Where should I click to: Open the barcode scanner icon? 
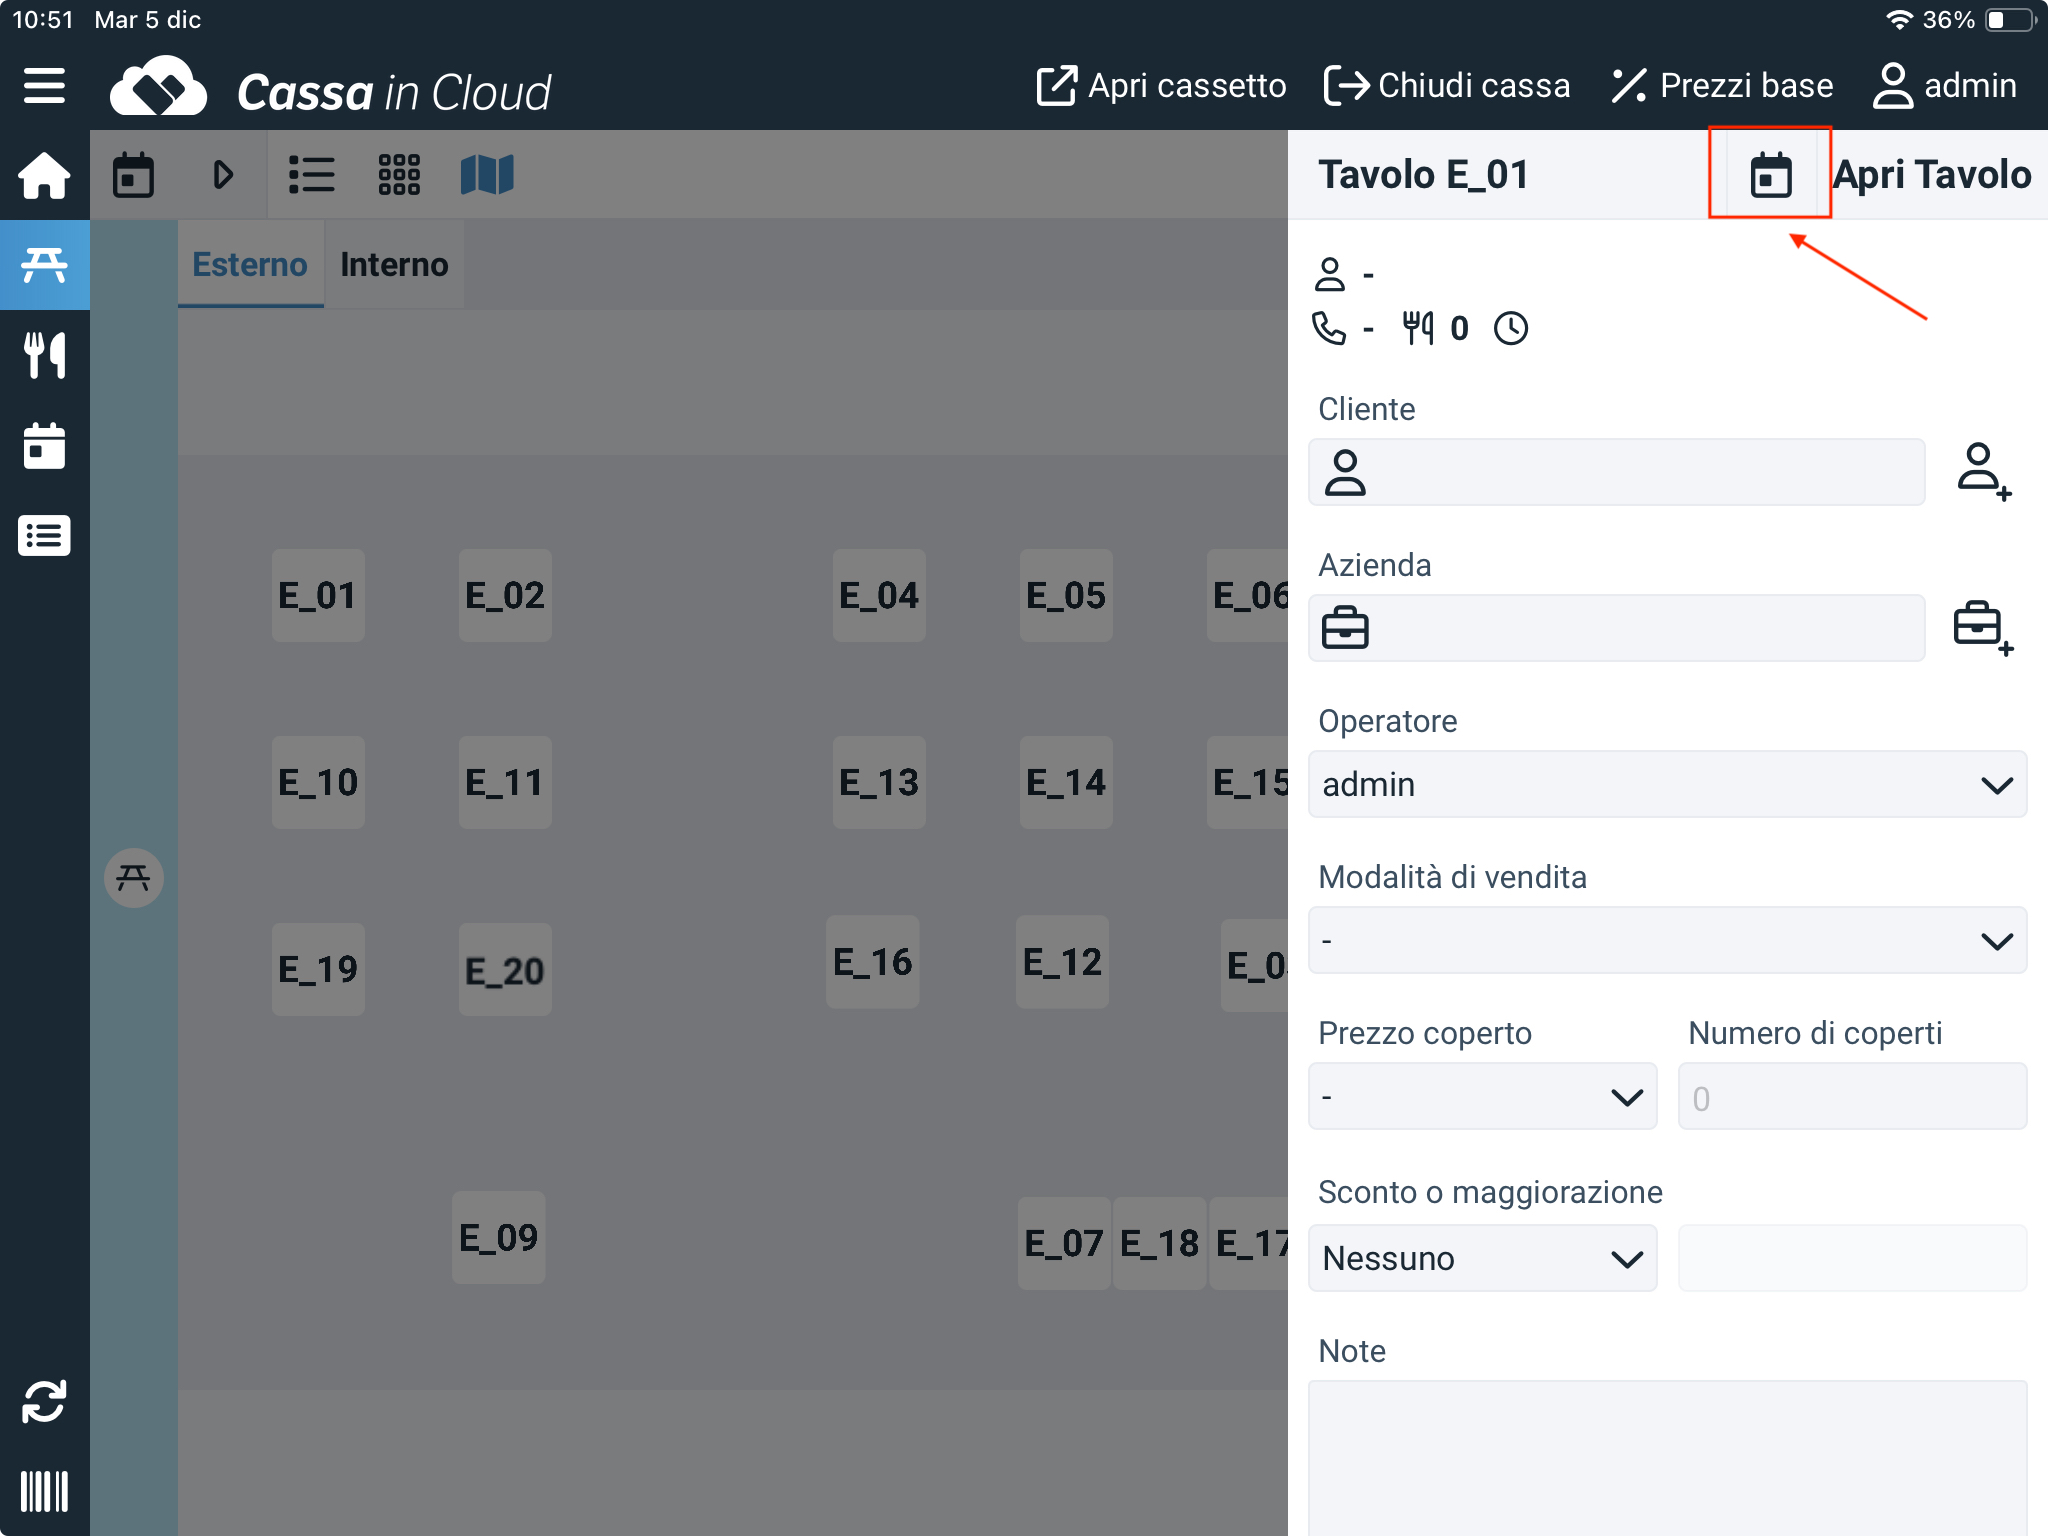click(44, 1490)
